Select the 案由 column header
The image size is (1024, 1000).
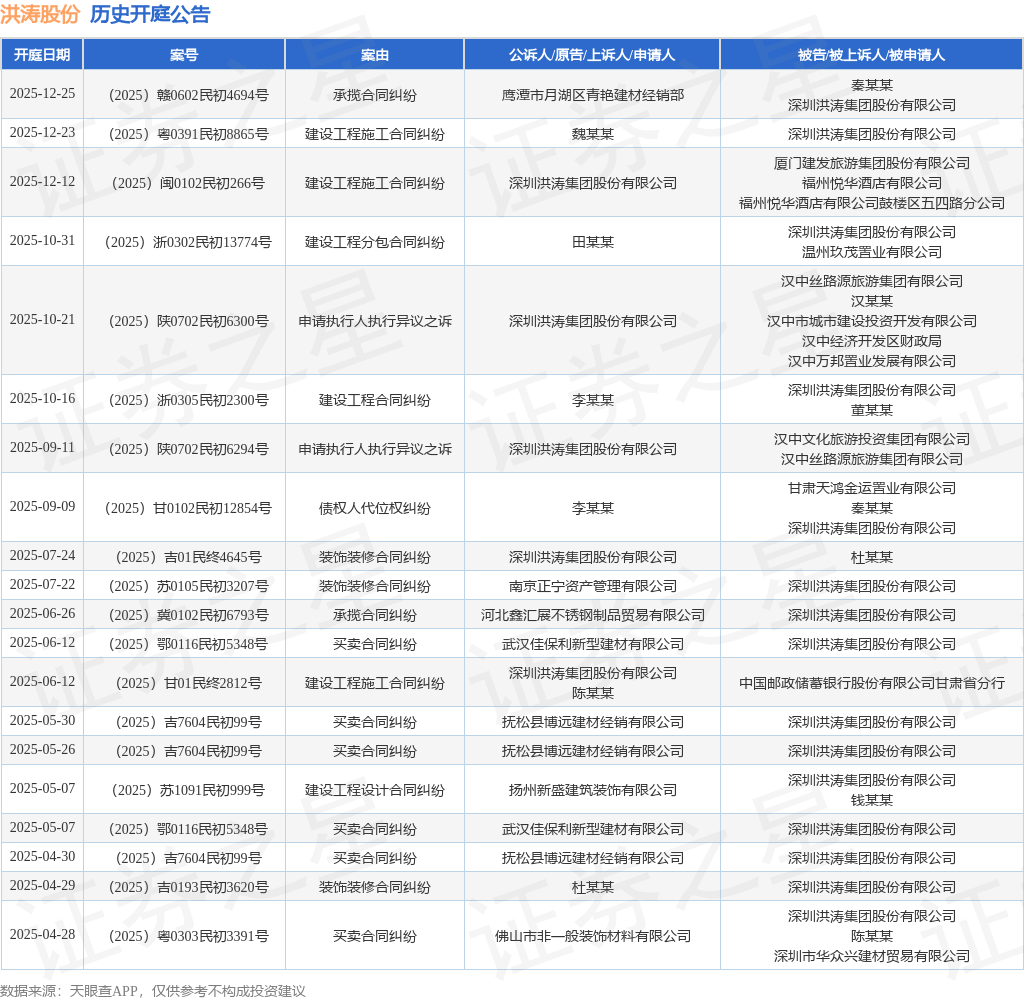[375, 55]
